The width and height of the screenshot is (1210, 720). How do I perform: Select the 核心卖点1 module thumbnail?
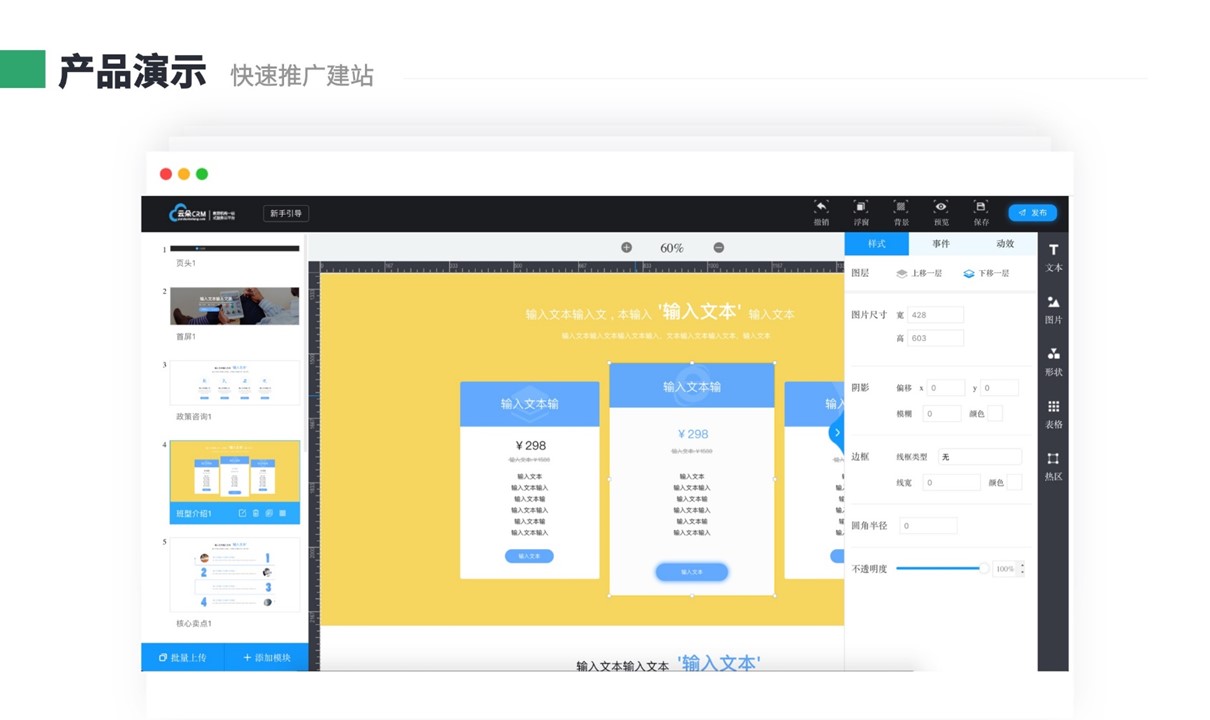pyautogui.click(x=234, y=575)
